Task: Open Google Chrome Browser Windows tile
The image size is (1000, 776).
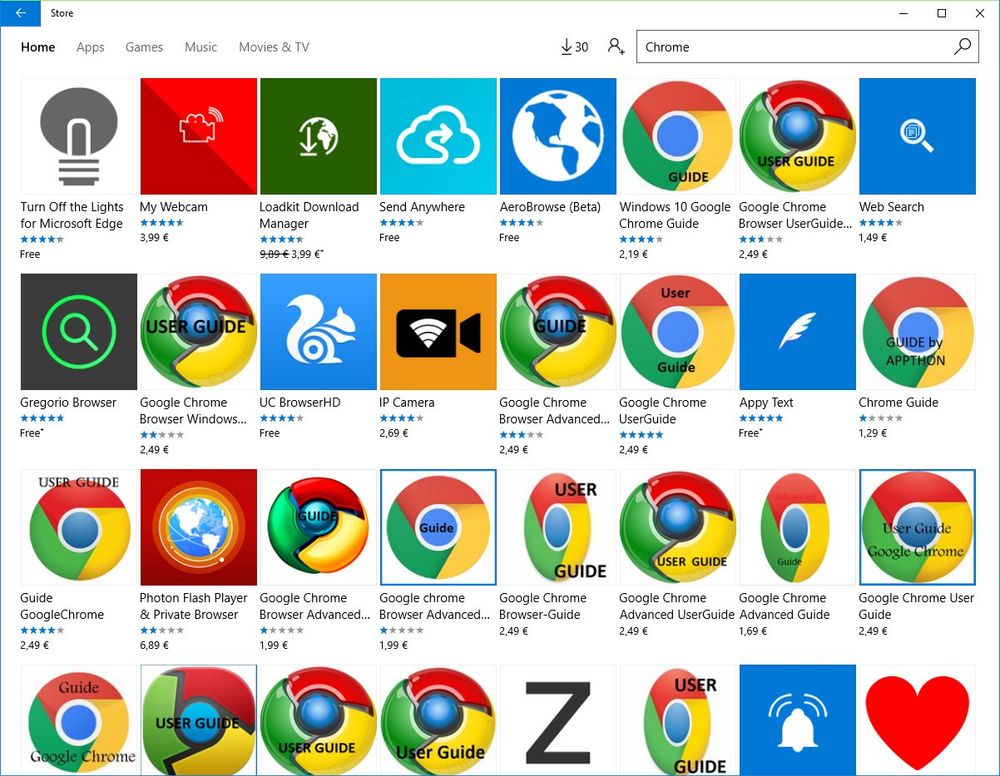Action: tap(198, 332)
